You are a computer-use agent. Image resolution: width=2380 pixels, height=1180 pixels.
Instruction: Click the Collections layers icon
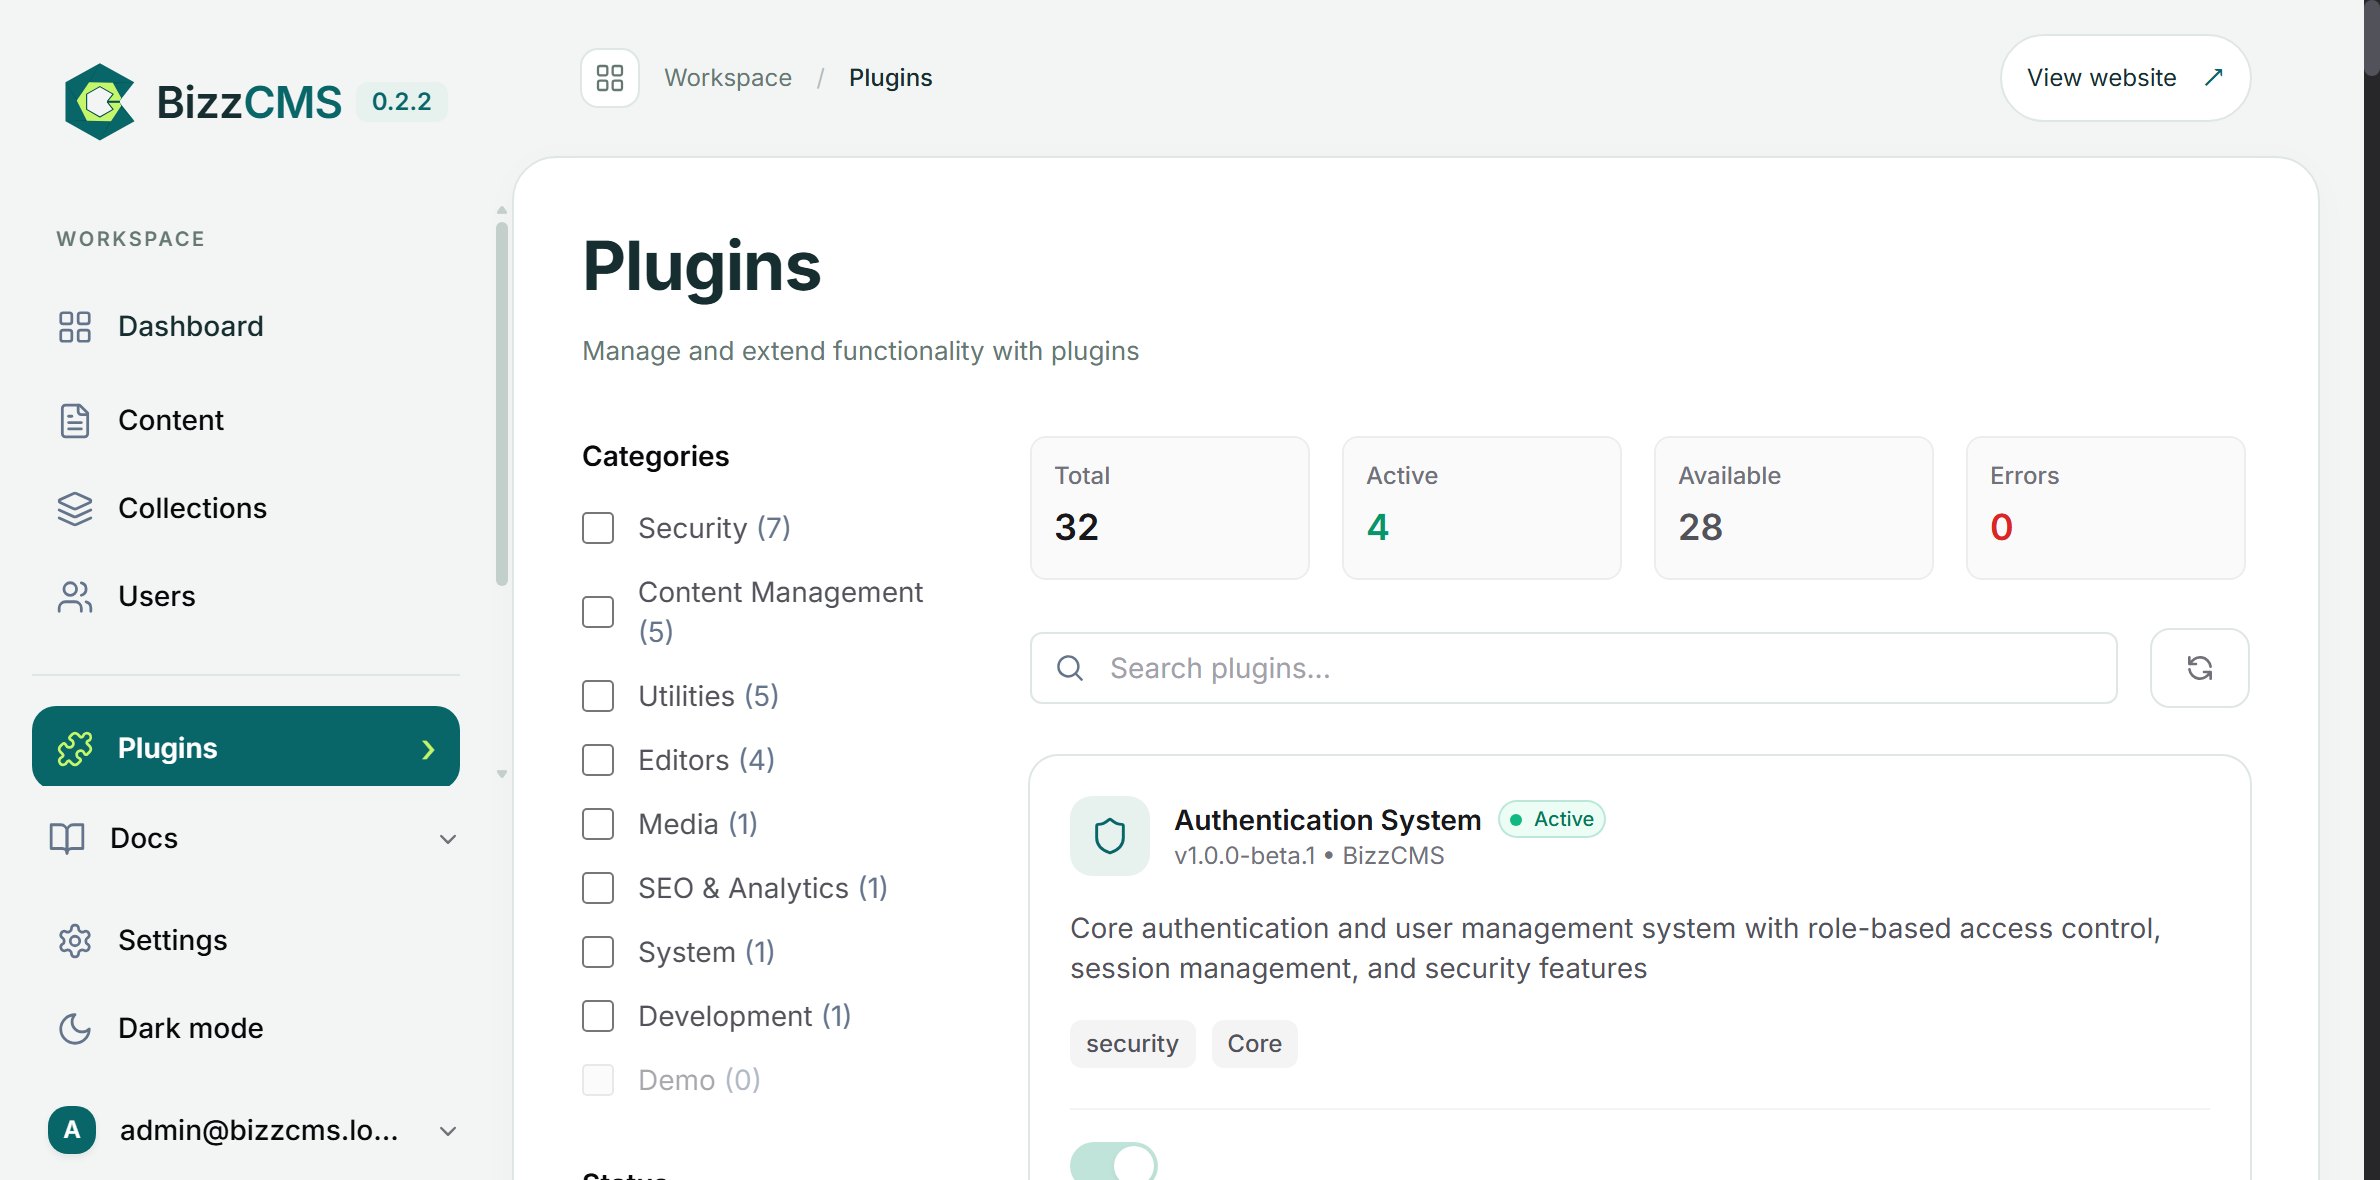75,509
